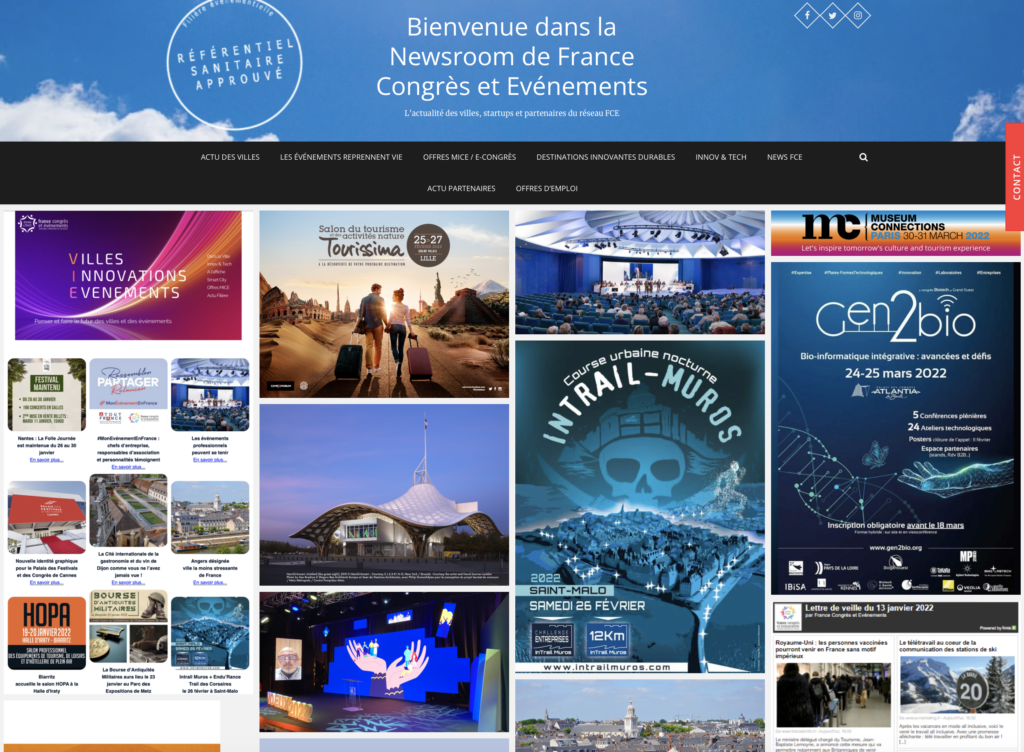Viewport: 1024px width, 752px height.
Task: Open the Villes Innovations Evenements banner
Action: [129, 275]
